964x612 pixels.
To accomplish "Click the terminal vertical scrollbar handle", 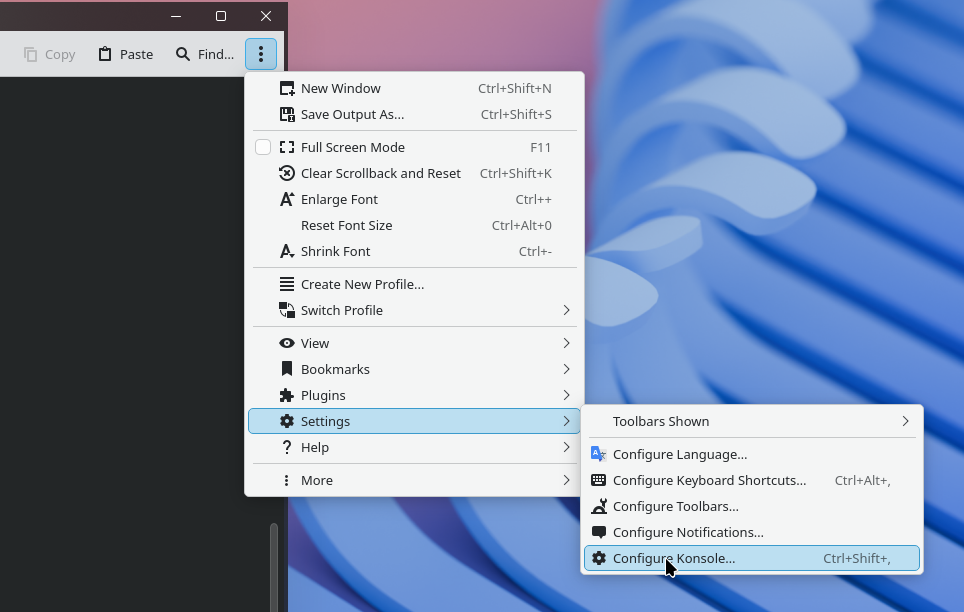I will tap(274, 567).
